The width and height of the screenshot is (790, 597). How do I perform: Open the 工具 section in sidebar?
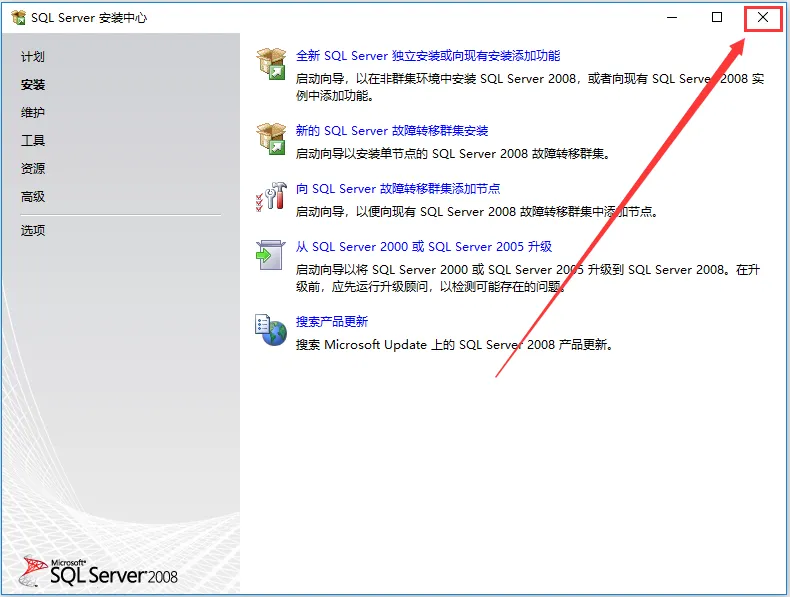33,141
